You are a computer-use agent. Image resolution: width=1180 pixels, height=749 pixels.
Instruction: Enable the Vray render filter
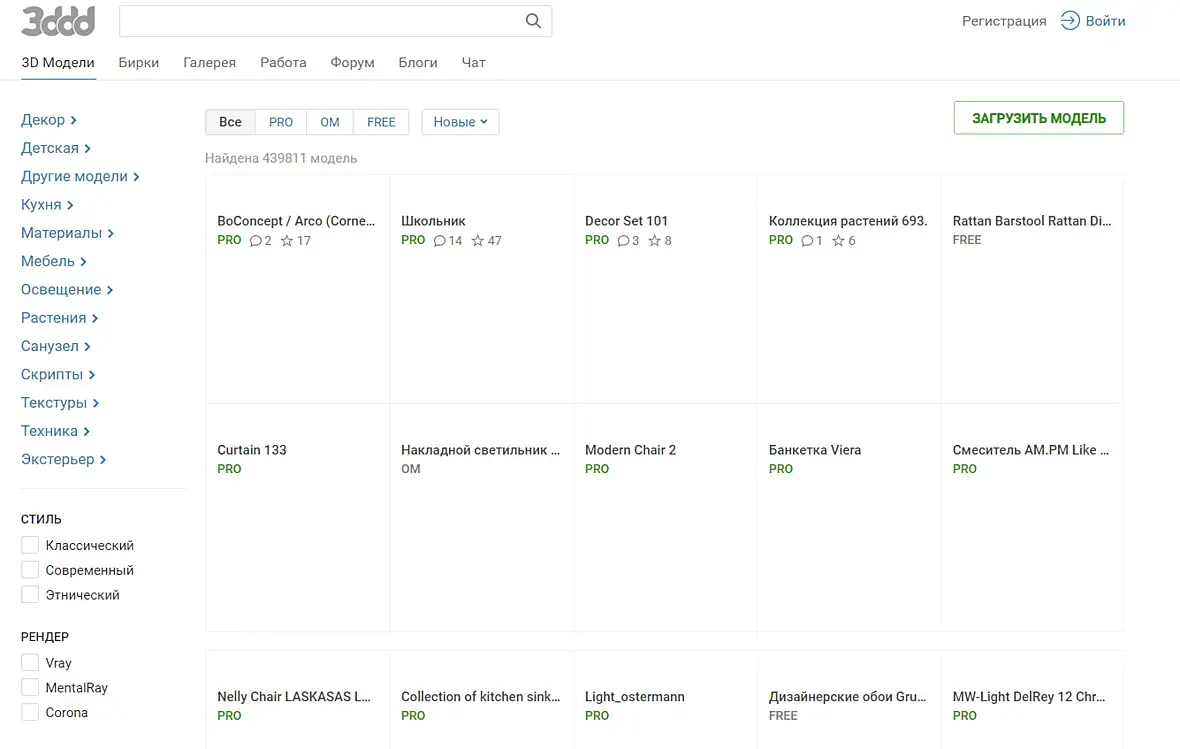pos(30,662)
